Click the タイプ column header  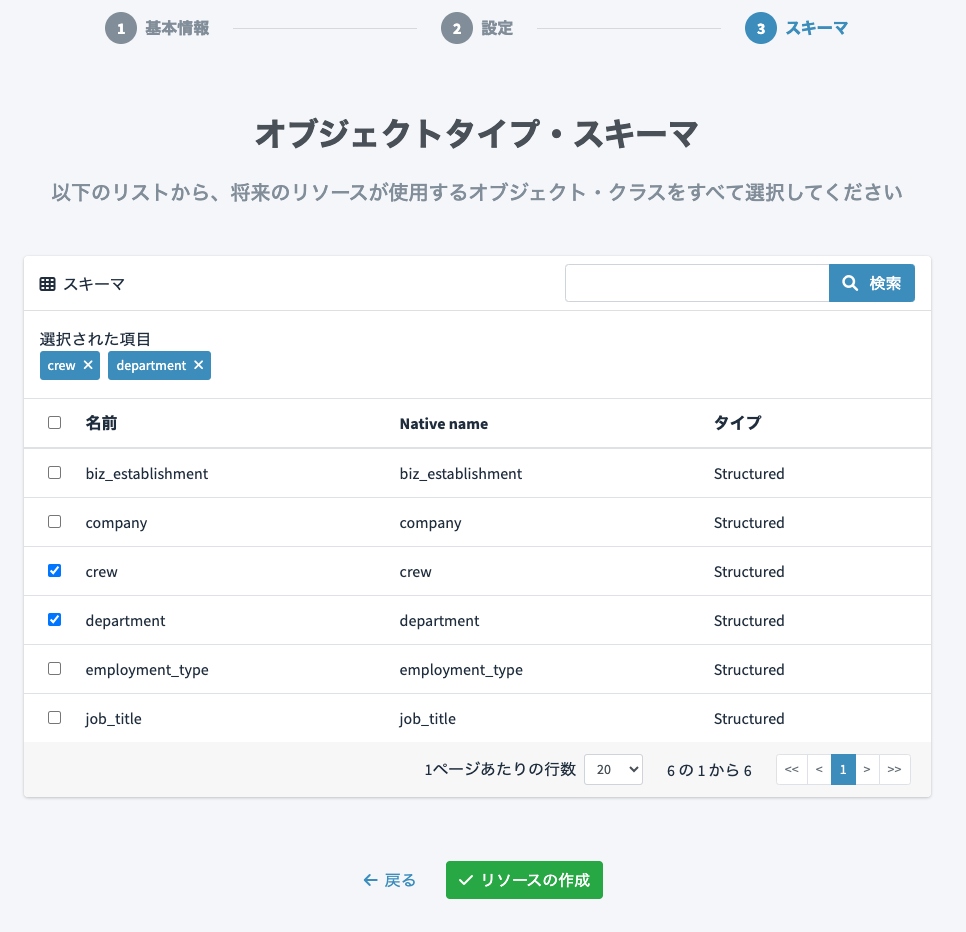[x=737, y=423]
